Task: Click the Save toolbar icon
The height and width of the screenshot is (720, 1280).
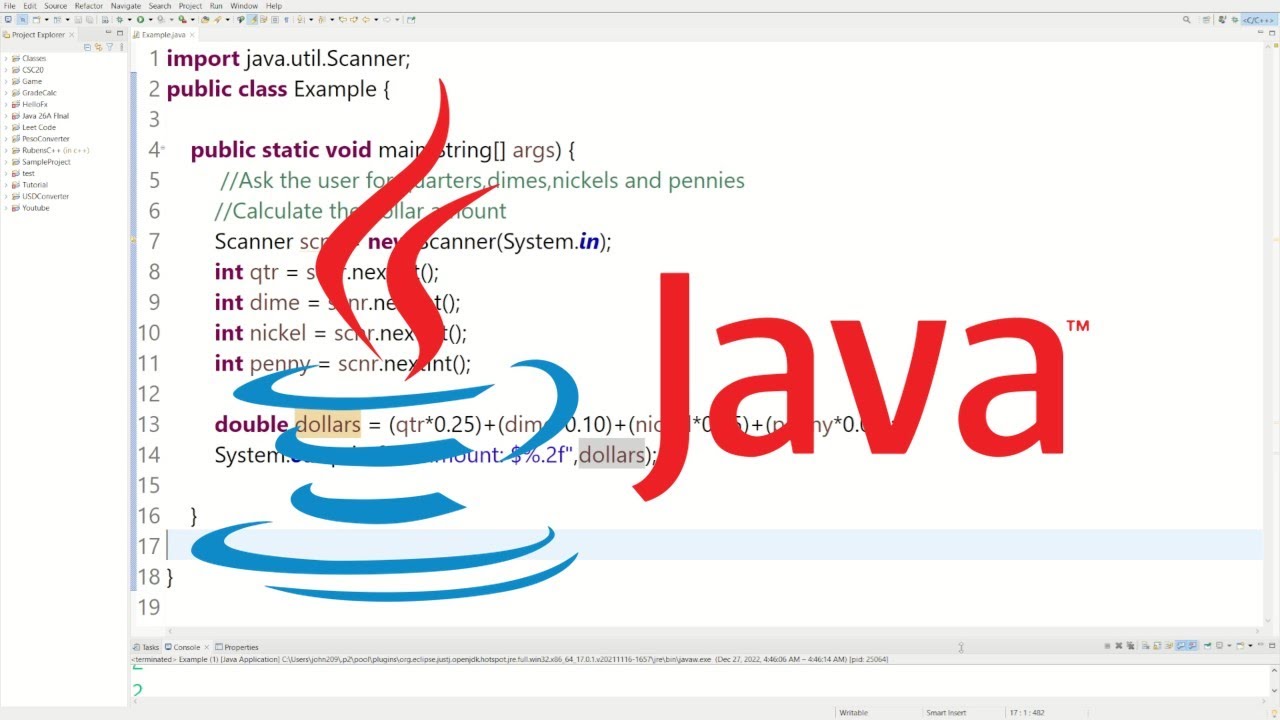Action: click(x=78, y=19)
